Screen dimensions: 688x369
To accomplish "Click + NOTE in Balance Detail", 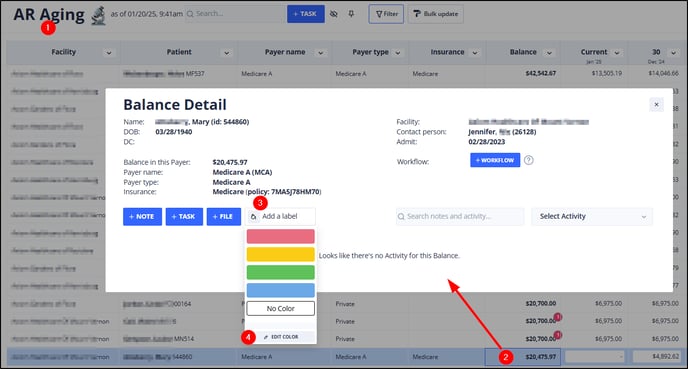I will [x=142, y=216].
